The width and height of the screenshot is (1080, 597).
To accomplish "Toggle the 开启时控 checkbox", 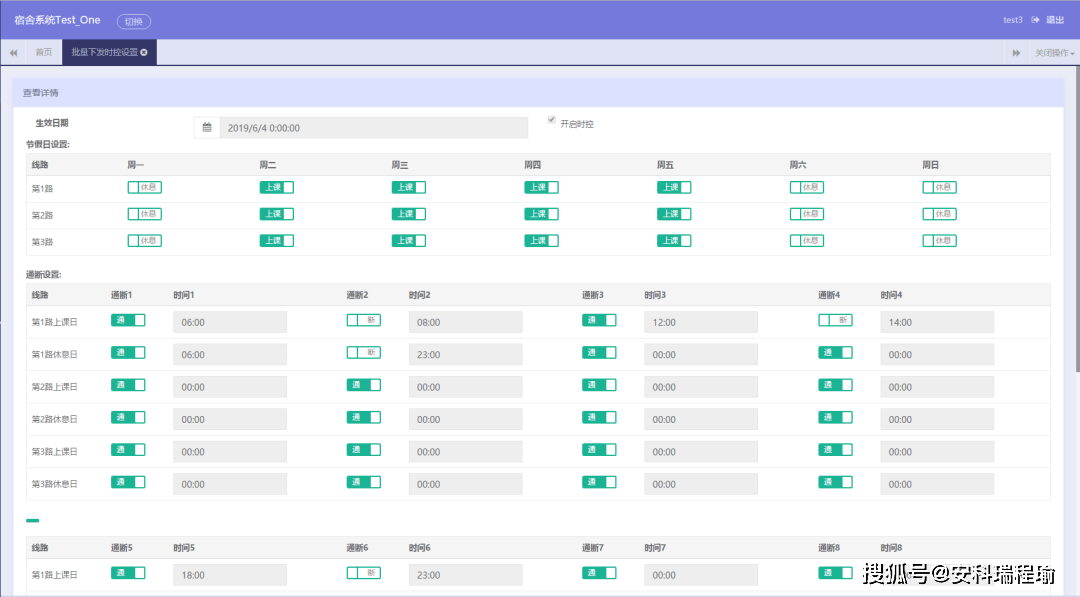I will 552,120.
